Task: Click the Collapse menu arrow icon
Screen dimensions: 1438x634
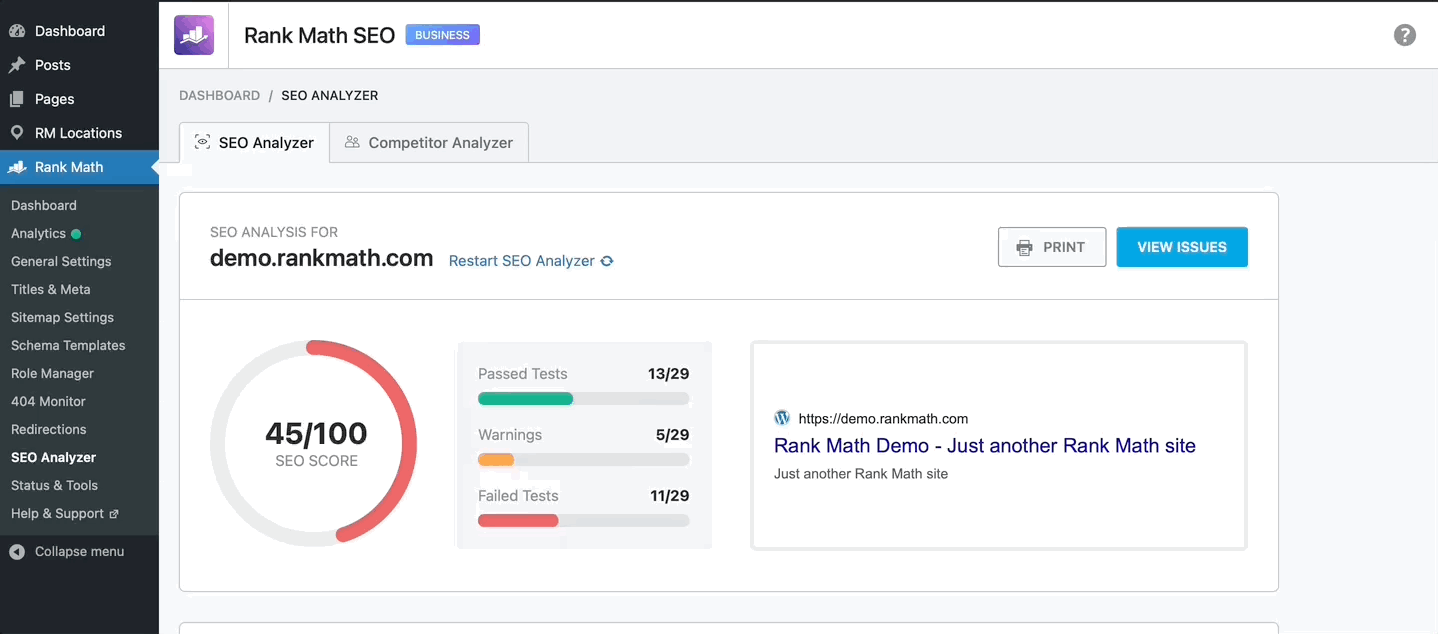Action: point(17,551)
